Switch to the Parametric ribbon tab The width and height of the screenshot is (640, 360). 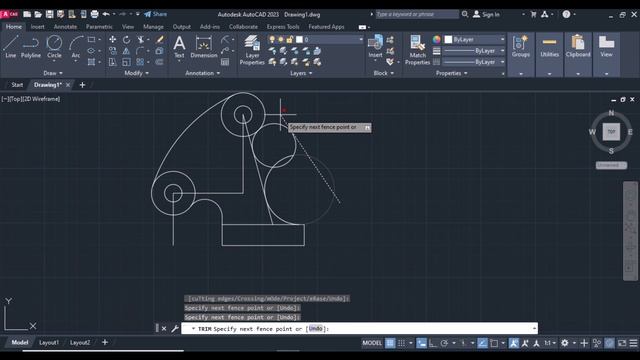click(x=99, y=27)
